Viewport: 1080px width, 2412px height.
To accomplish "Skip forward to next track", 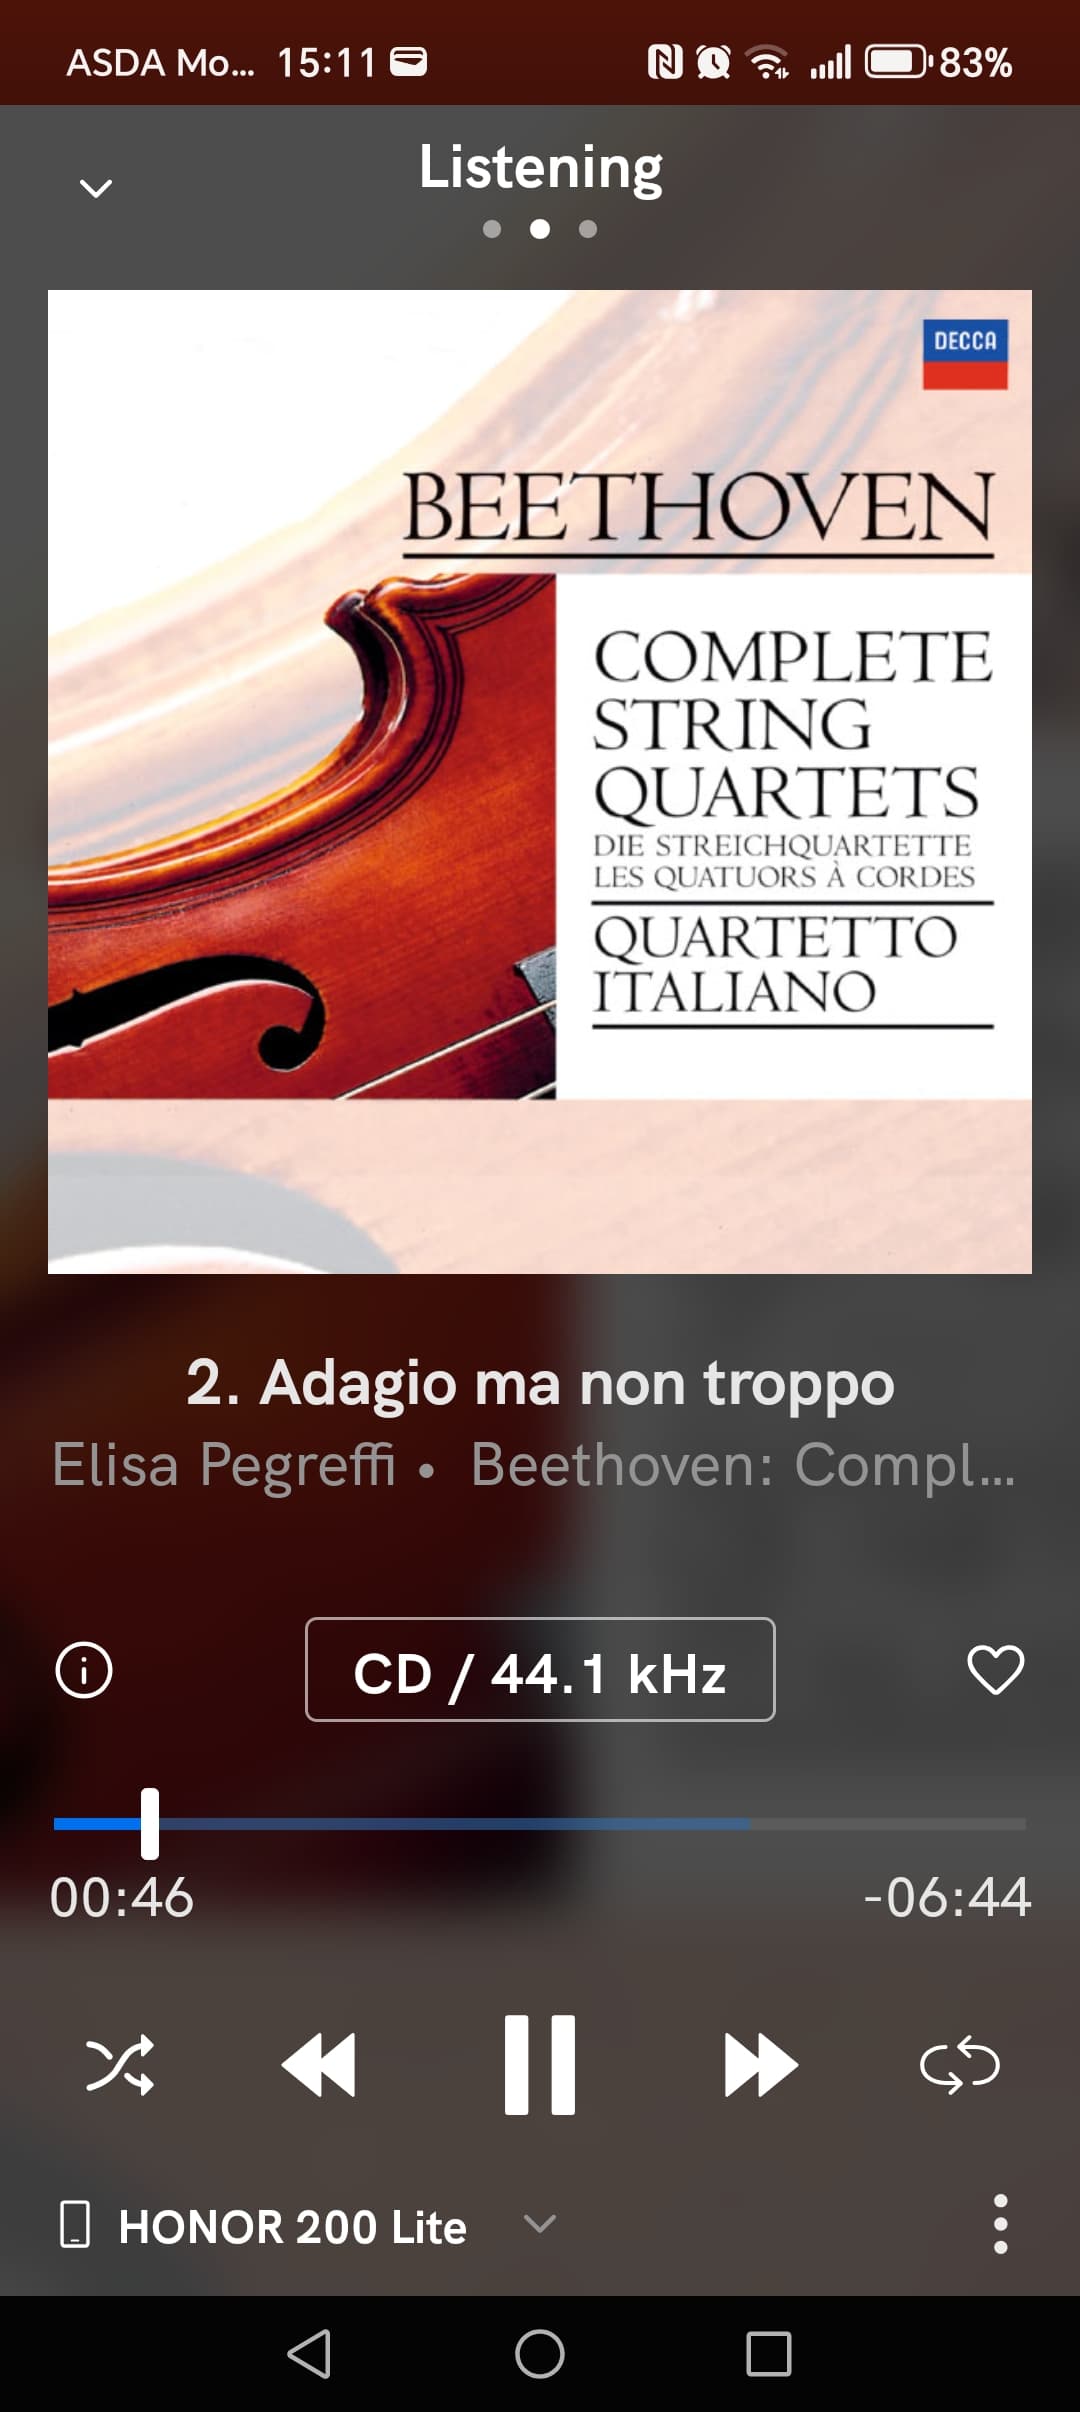I will (760, 2065).
